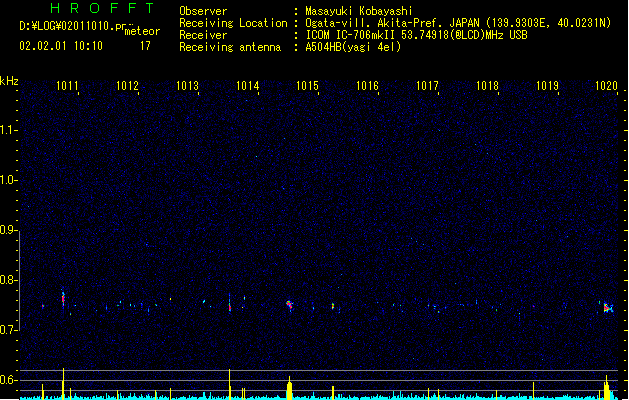Click the 1011 time axis label
This screenshot has width=629, height=400.
tap(67, 85)
